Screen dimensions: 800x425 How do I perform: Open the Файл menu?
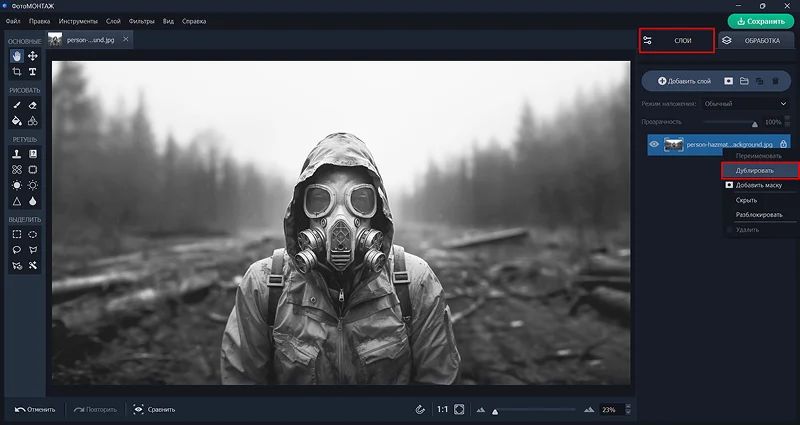13,21
